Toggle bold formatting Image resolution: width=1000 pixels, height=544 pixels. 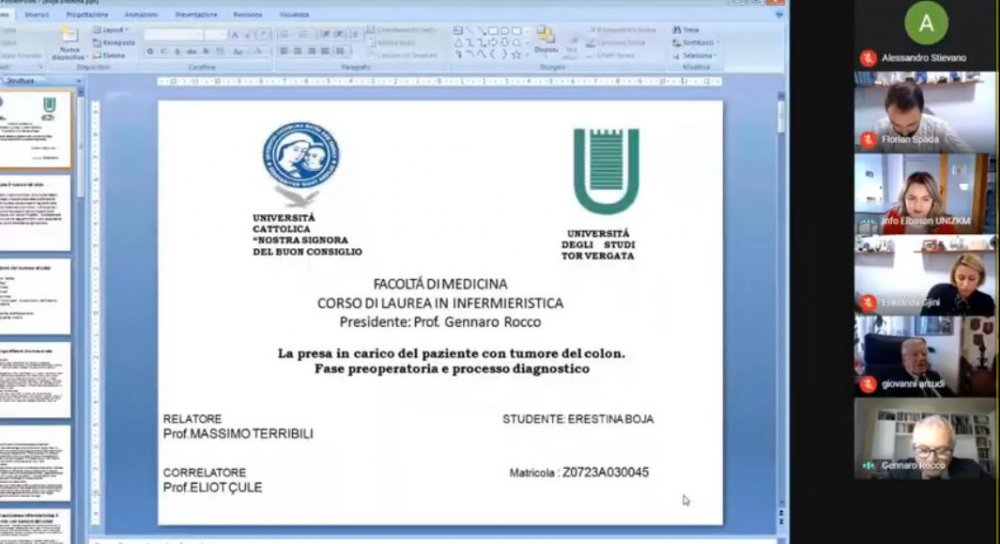pyautogui.click(x=150, y=51)
